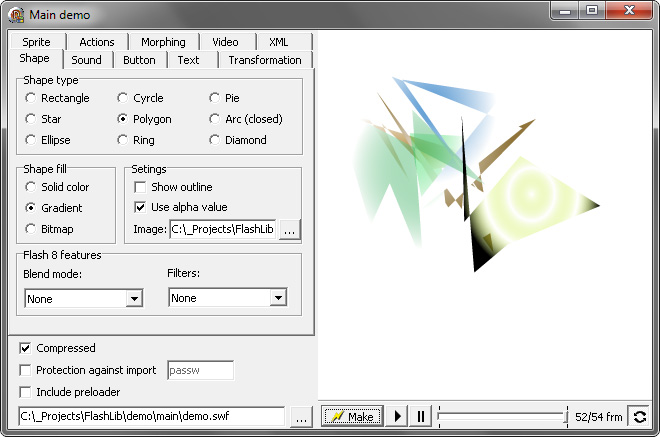The image size is (660, 437).
Task: Click the passw password field
Action: click(200, 370)
